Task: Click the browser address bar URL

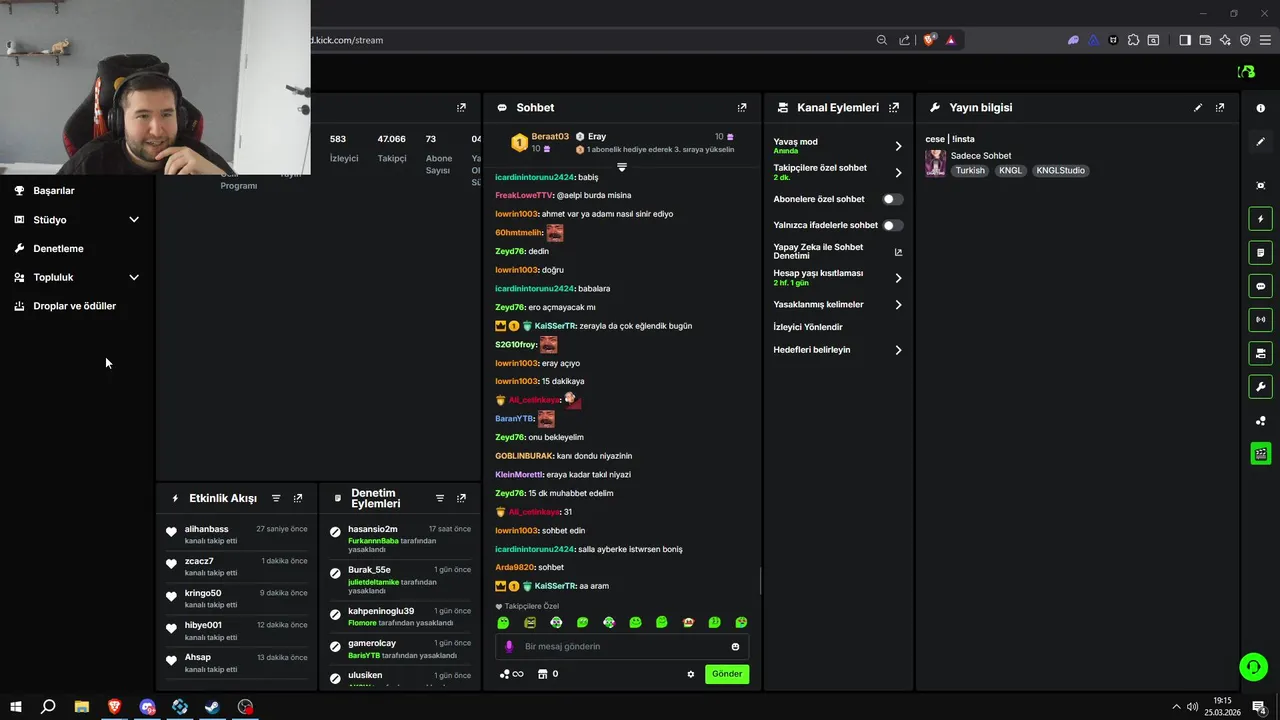Action: click(346, 40)
